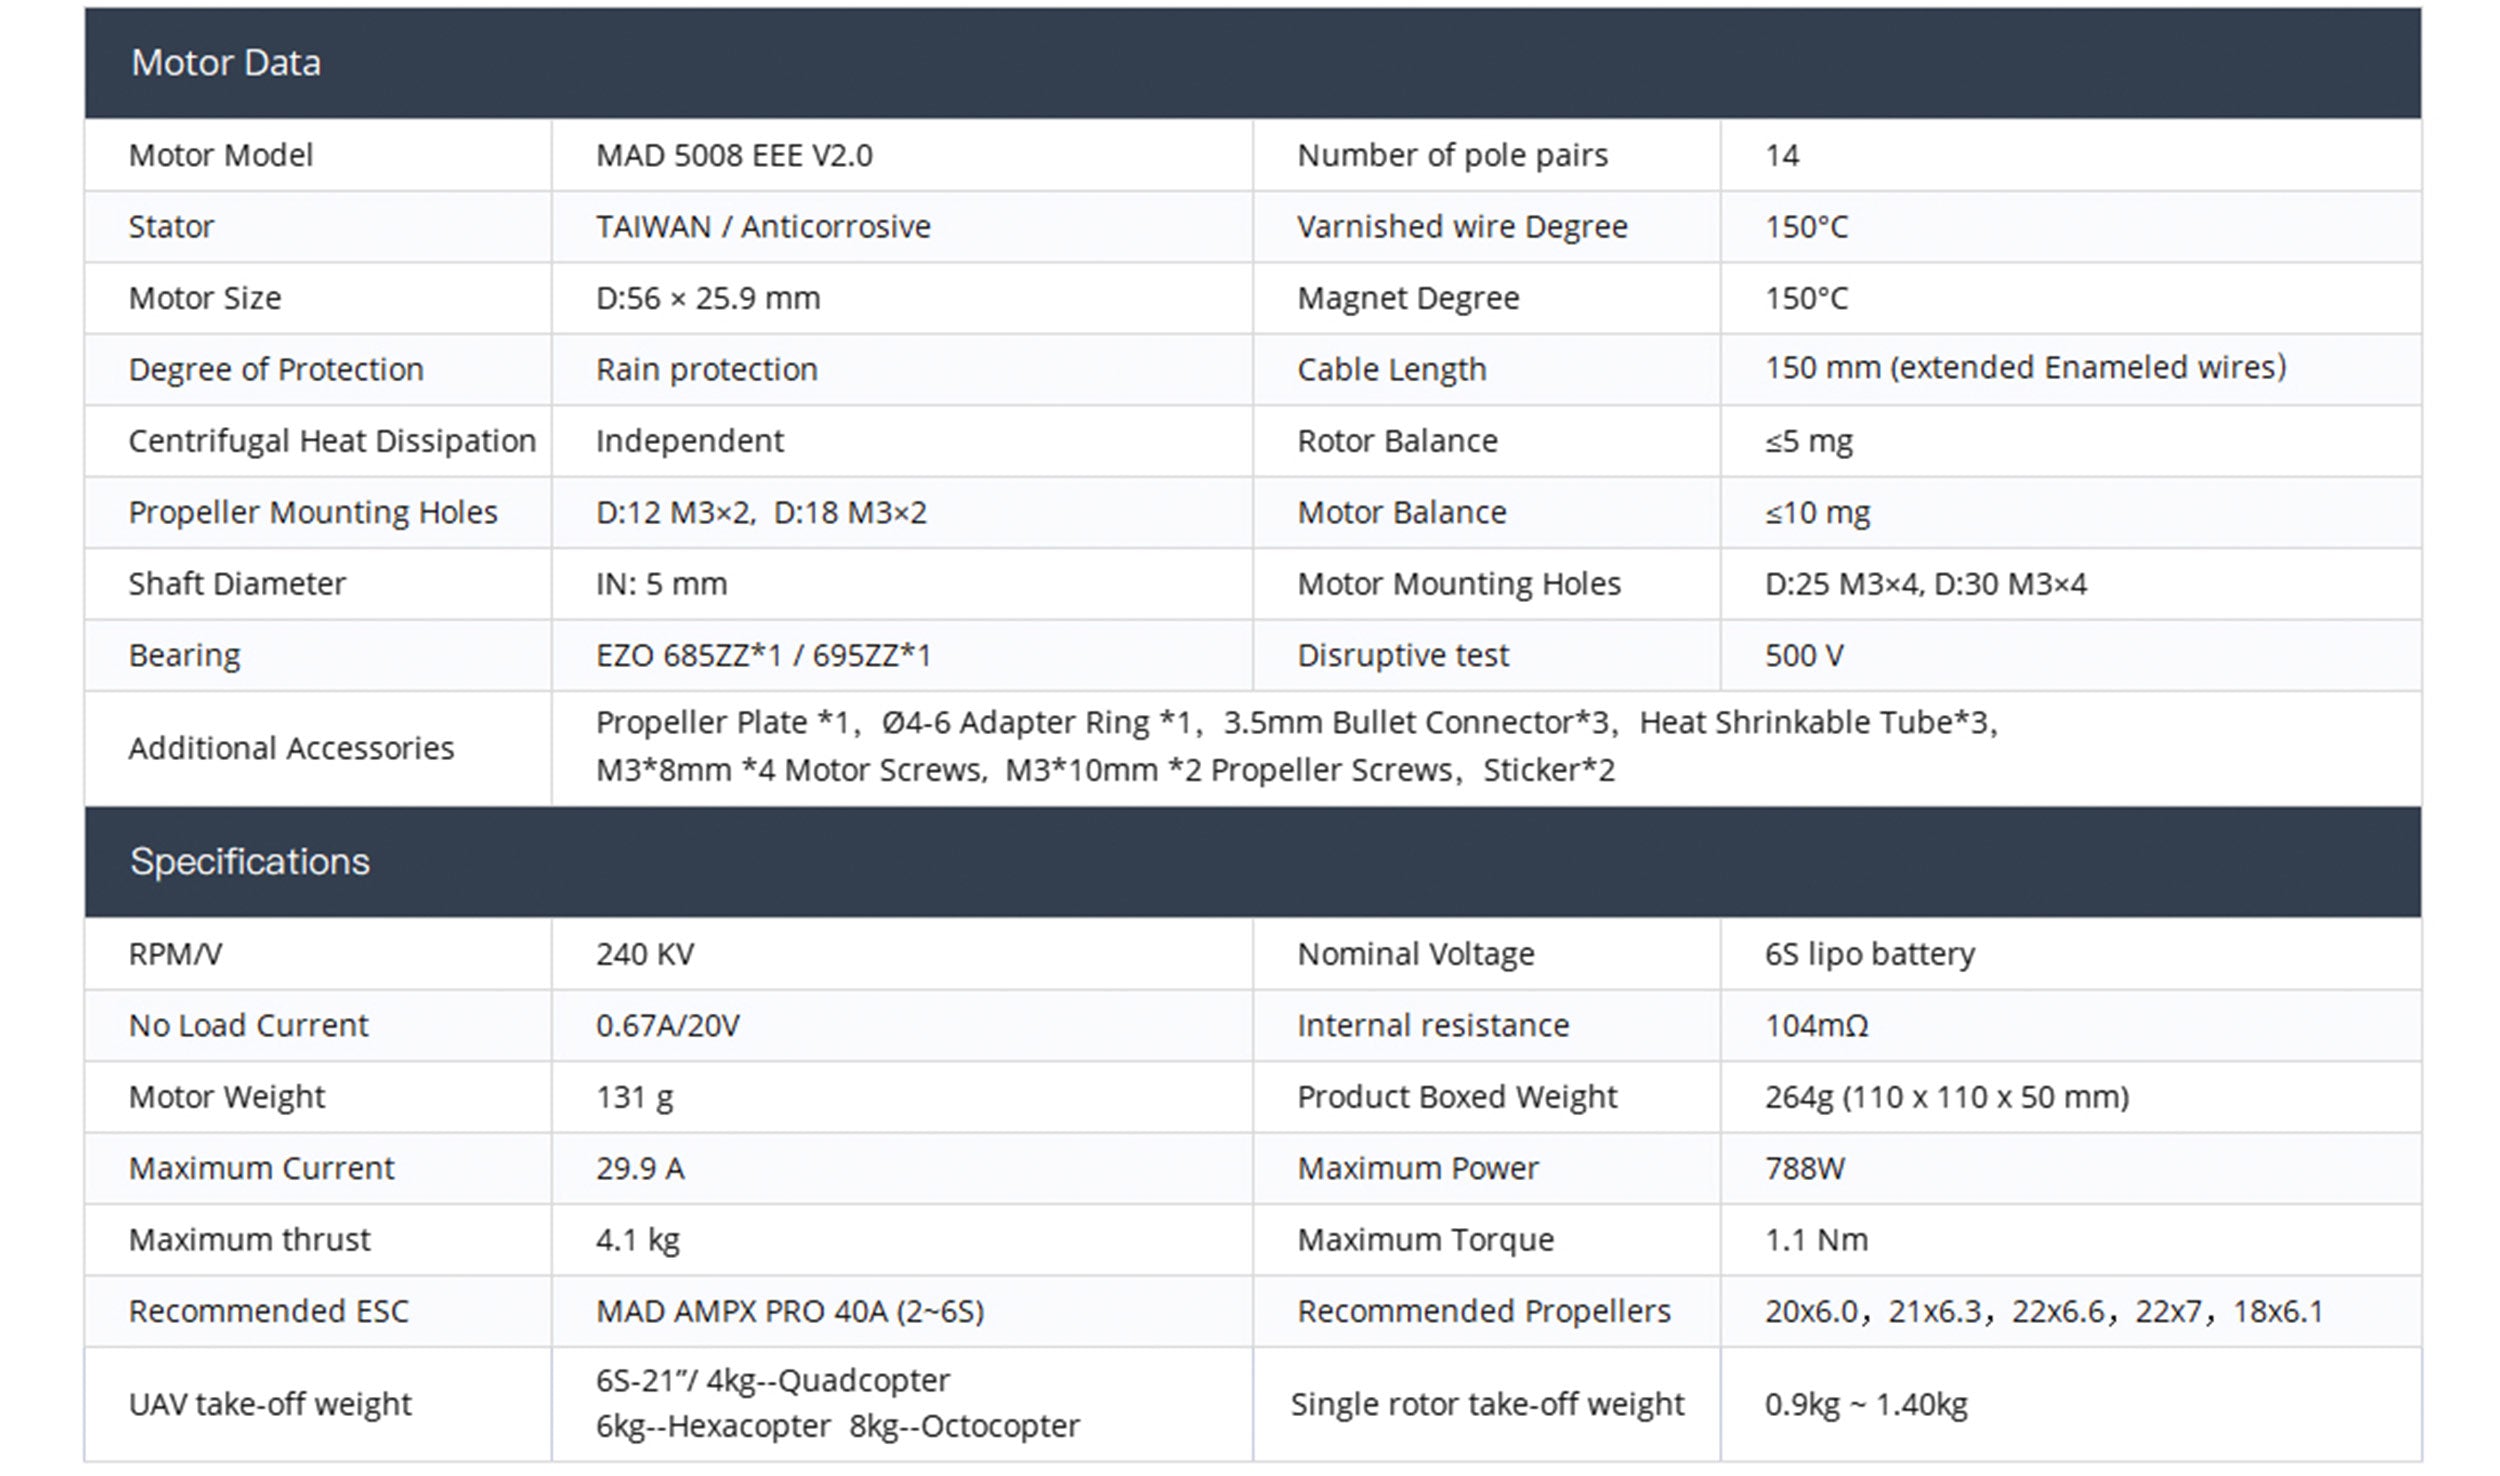
Task: Select the 240 KV RPM/V value
Action: click(x=645, y=954)
